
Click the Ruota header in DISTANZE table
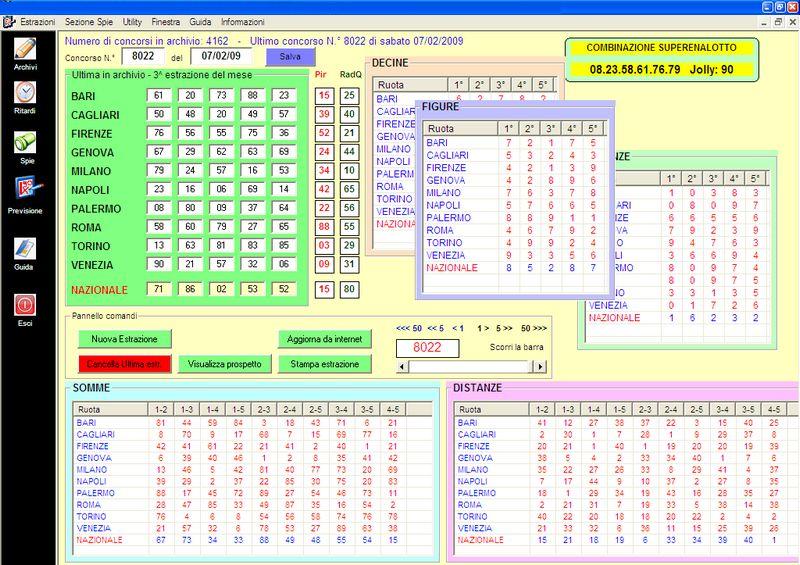492,409
